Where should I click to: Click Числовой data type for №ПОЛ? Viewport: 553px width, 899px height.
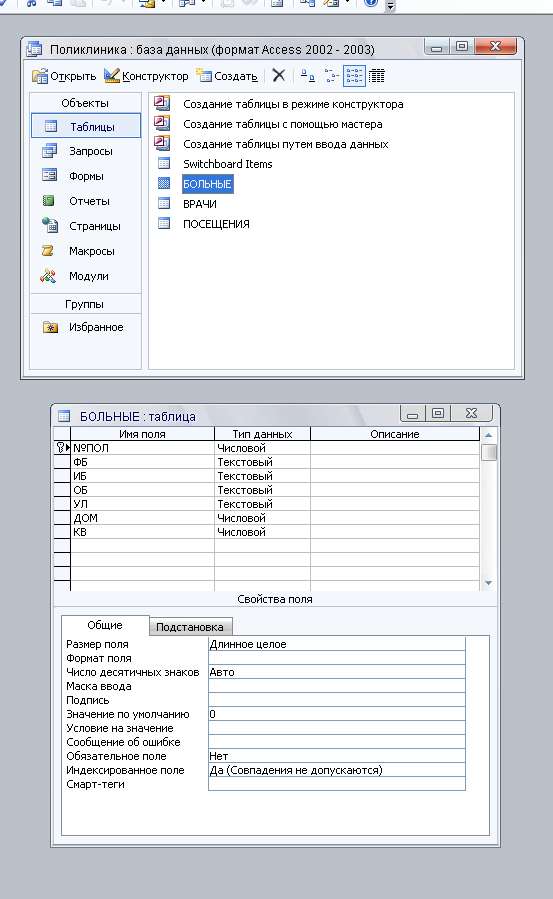click(x=262, y=448)
